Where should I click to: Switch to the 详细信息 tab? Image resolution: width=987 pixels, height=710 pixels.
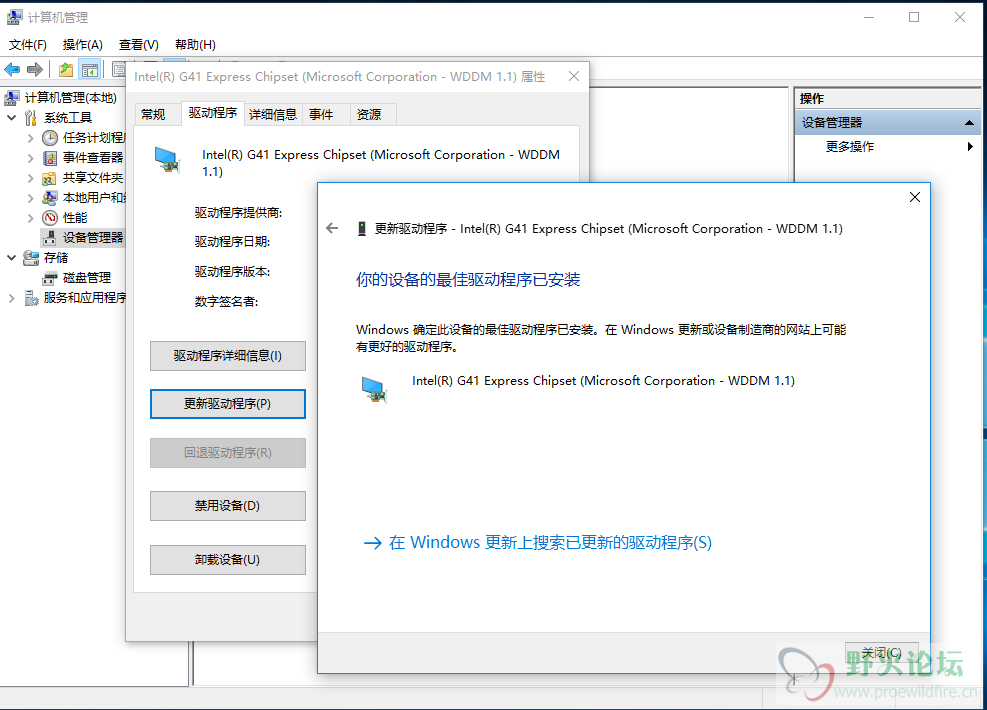pos(273,115)
